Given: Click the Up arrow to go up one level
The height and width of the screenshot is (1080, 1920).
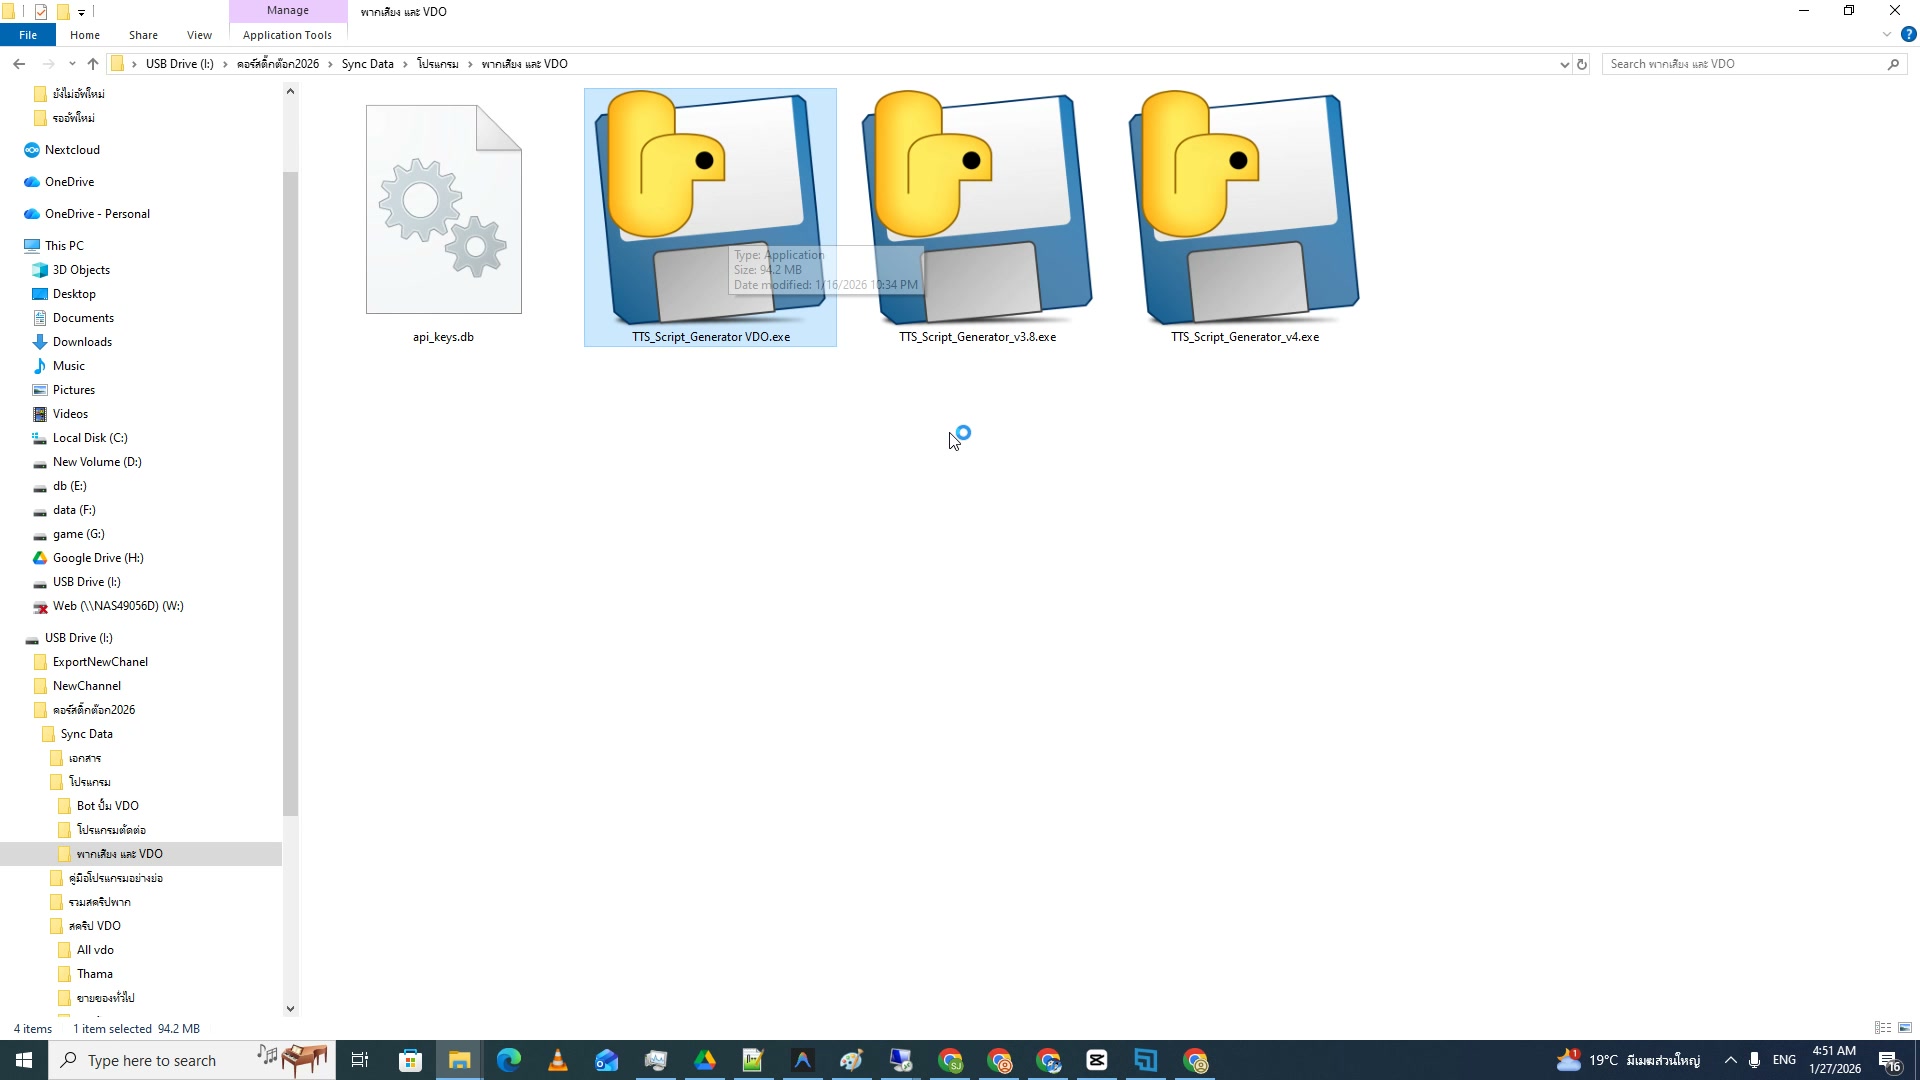Looking at the screenshot, I should (x=93, y=63).
